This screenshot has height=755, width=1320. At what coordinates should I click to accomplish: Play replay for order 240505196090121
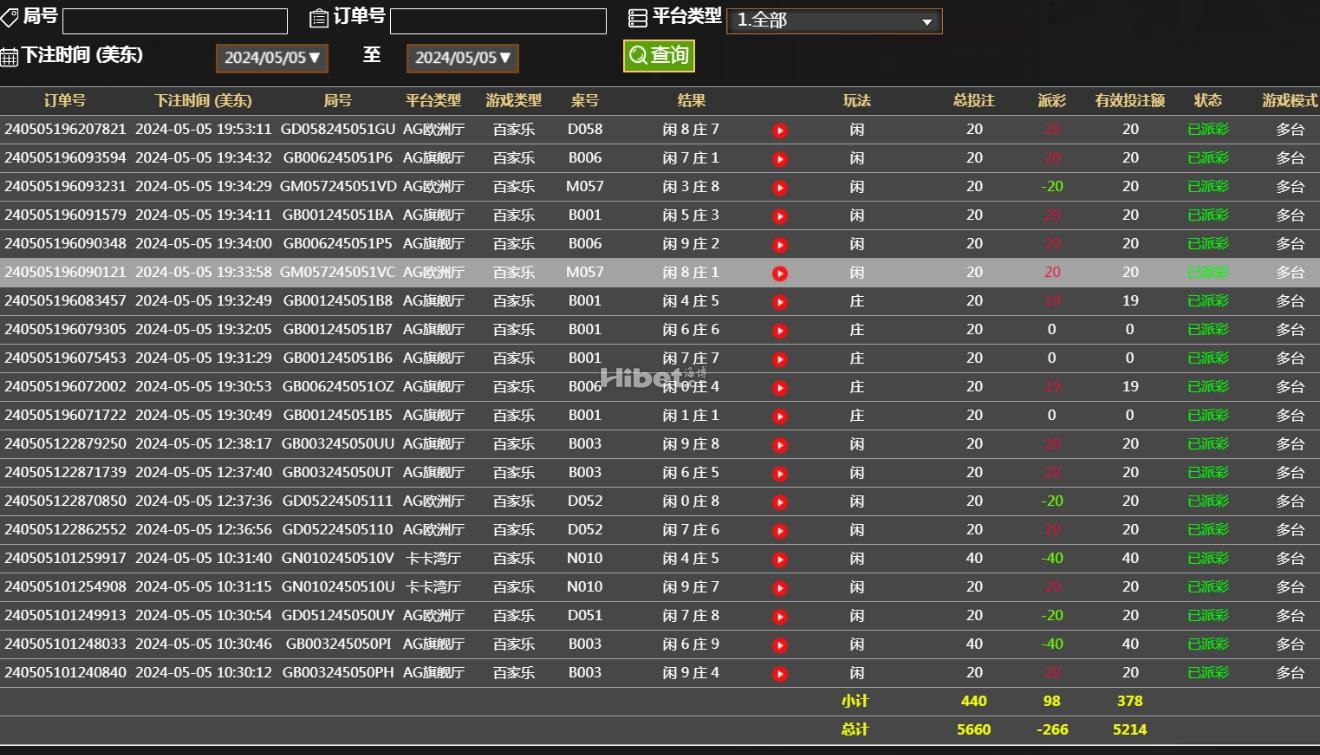coord(780,273)
